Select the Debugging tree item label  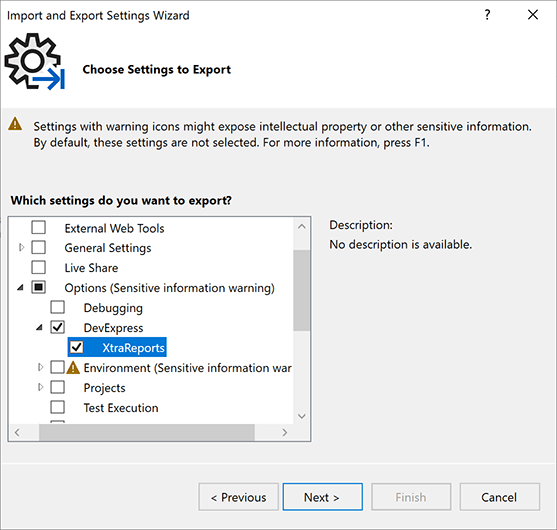113,308
